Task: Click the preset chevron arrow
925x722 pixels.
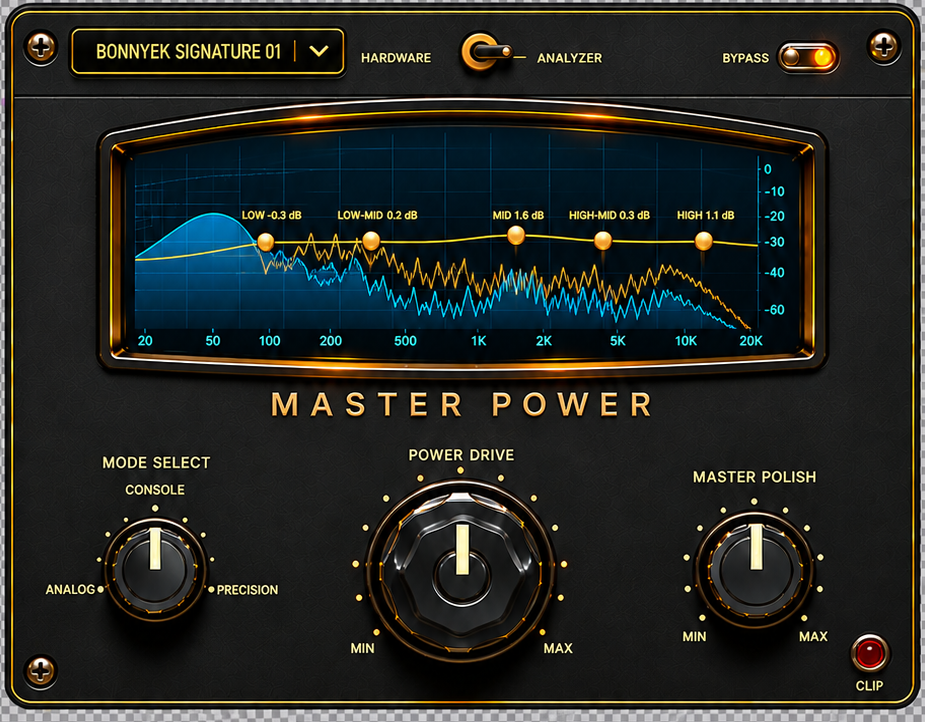Action: tap(319, 51)
